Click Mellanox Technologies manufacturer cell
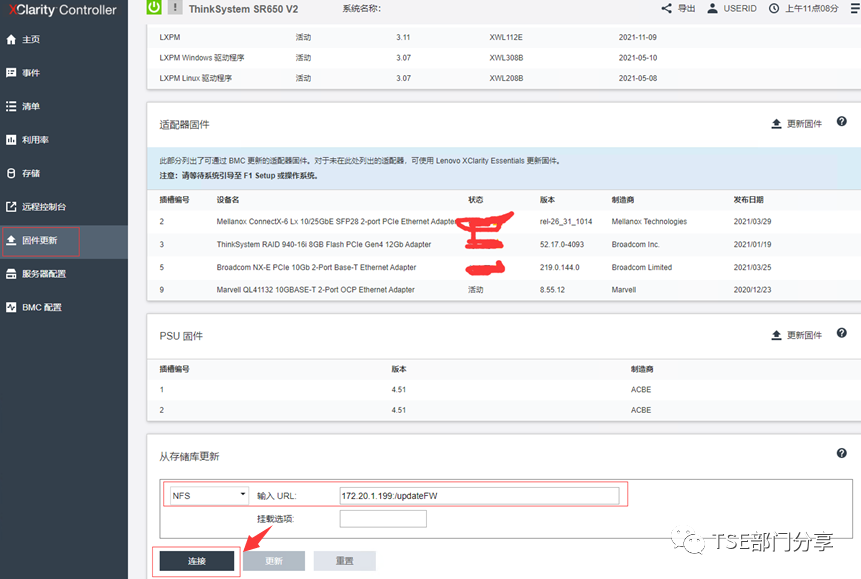Viewport: 861px width, 579px height. coord(649,221)
